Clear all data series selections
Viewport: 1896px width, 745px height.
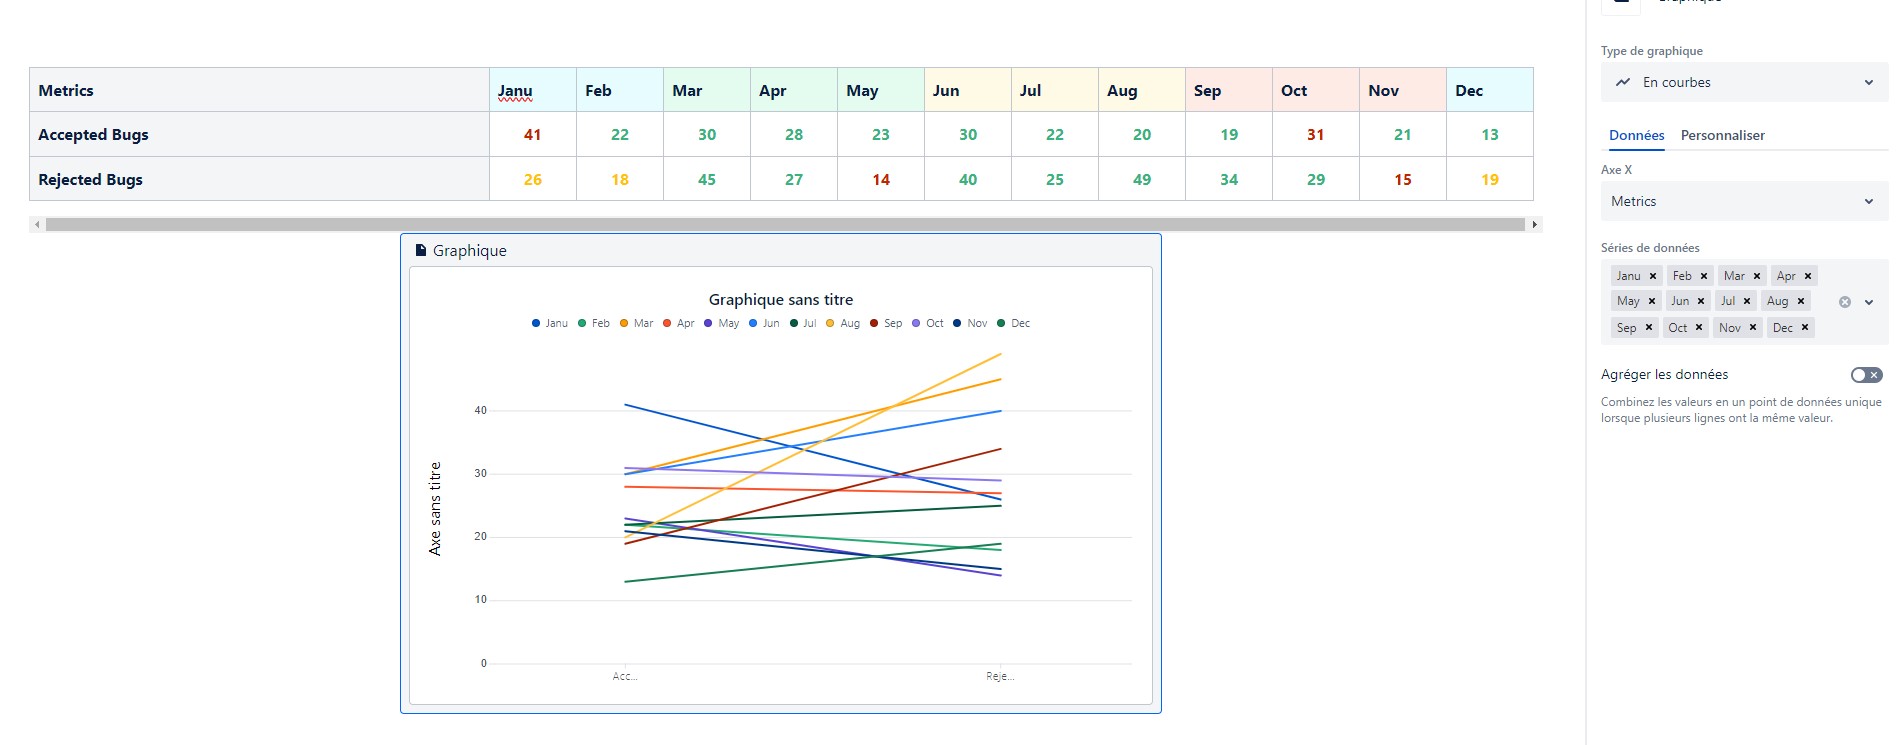tap(1845, 302)
